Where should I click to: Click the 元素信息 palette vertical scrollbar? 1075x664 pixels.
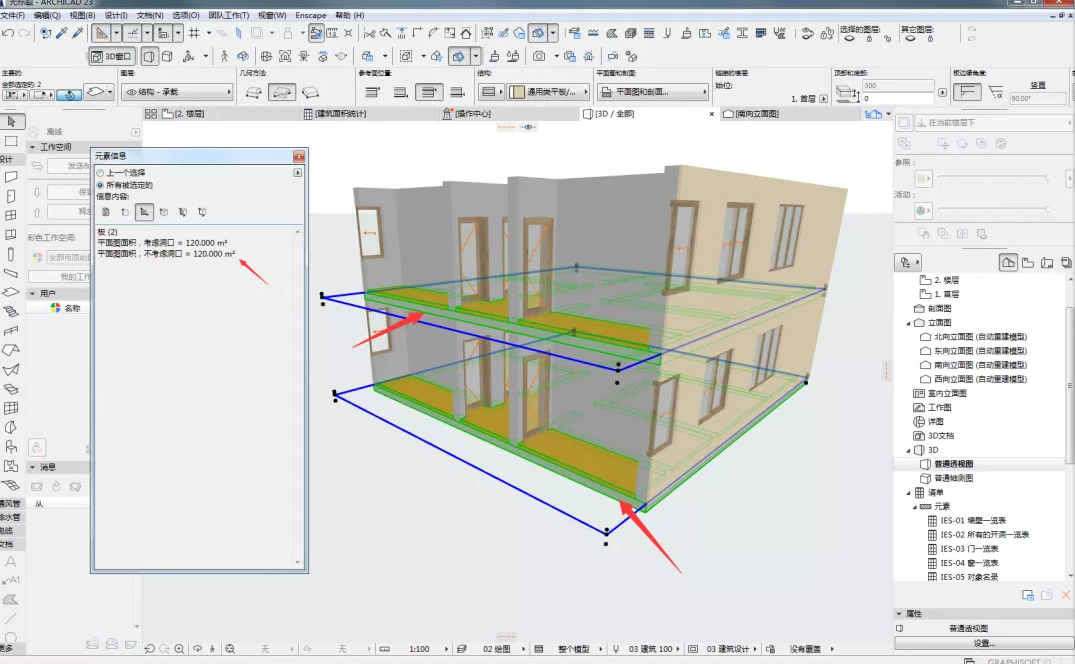tap(298, 397)
